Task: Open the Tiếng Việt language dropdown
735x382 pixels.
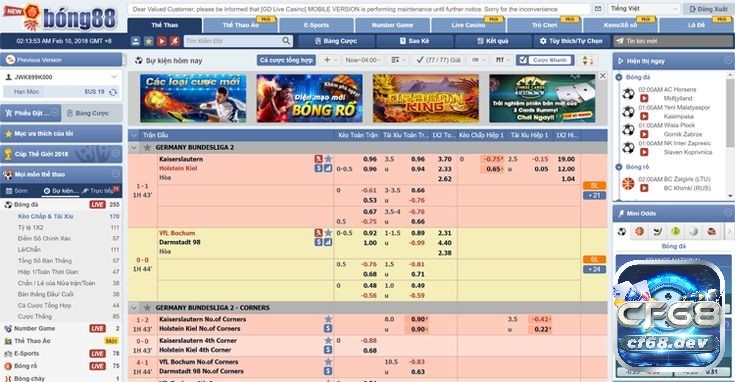Action: (x=644, y=9)
